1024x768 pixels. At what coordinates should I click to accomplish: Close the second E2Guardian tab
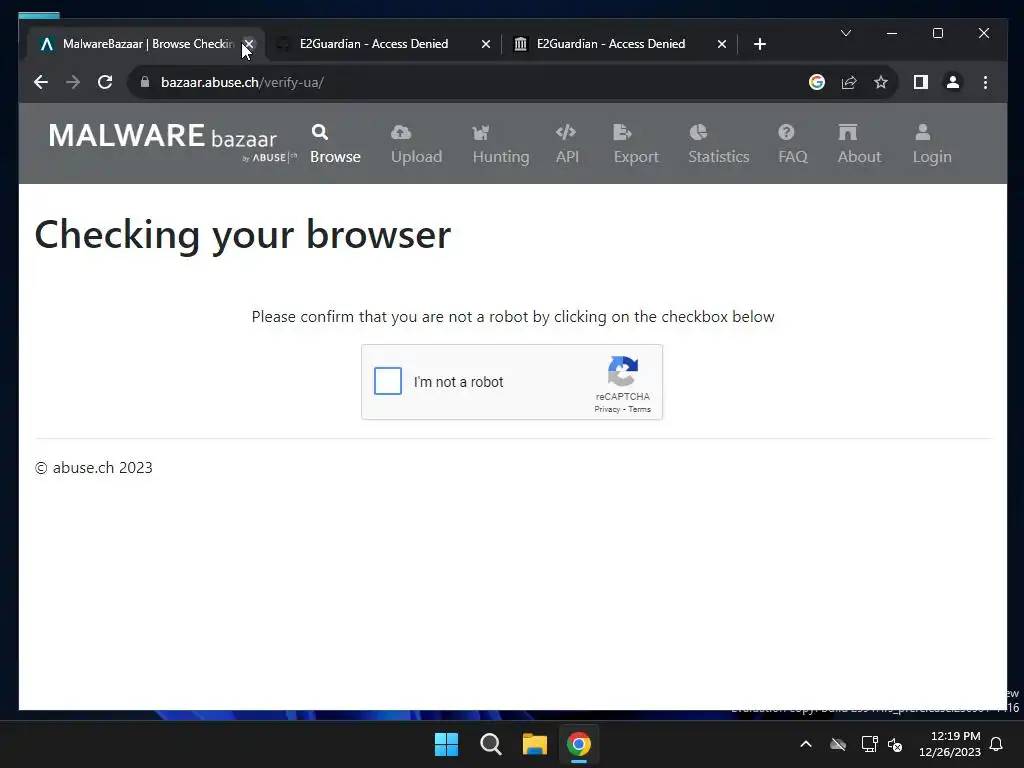[x=722, y=44]
